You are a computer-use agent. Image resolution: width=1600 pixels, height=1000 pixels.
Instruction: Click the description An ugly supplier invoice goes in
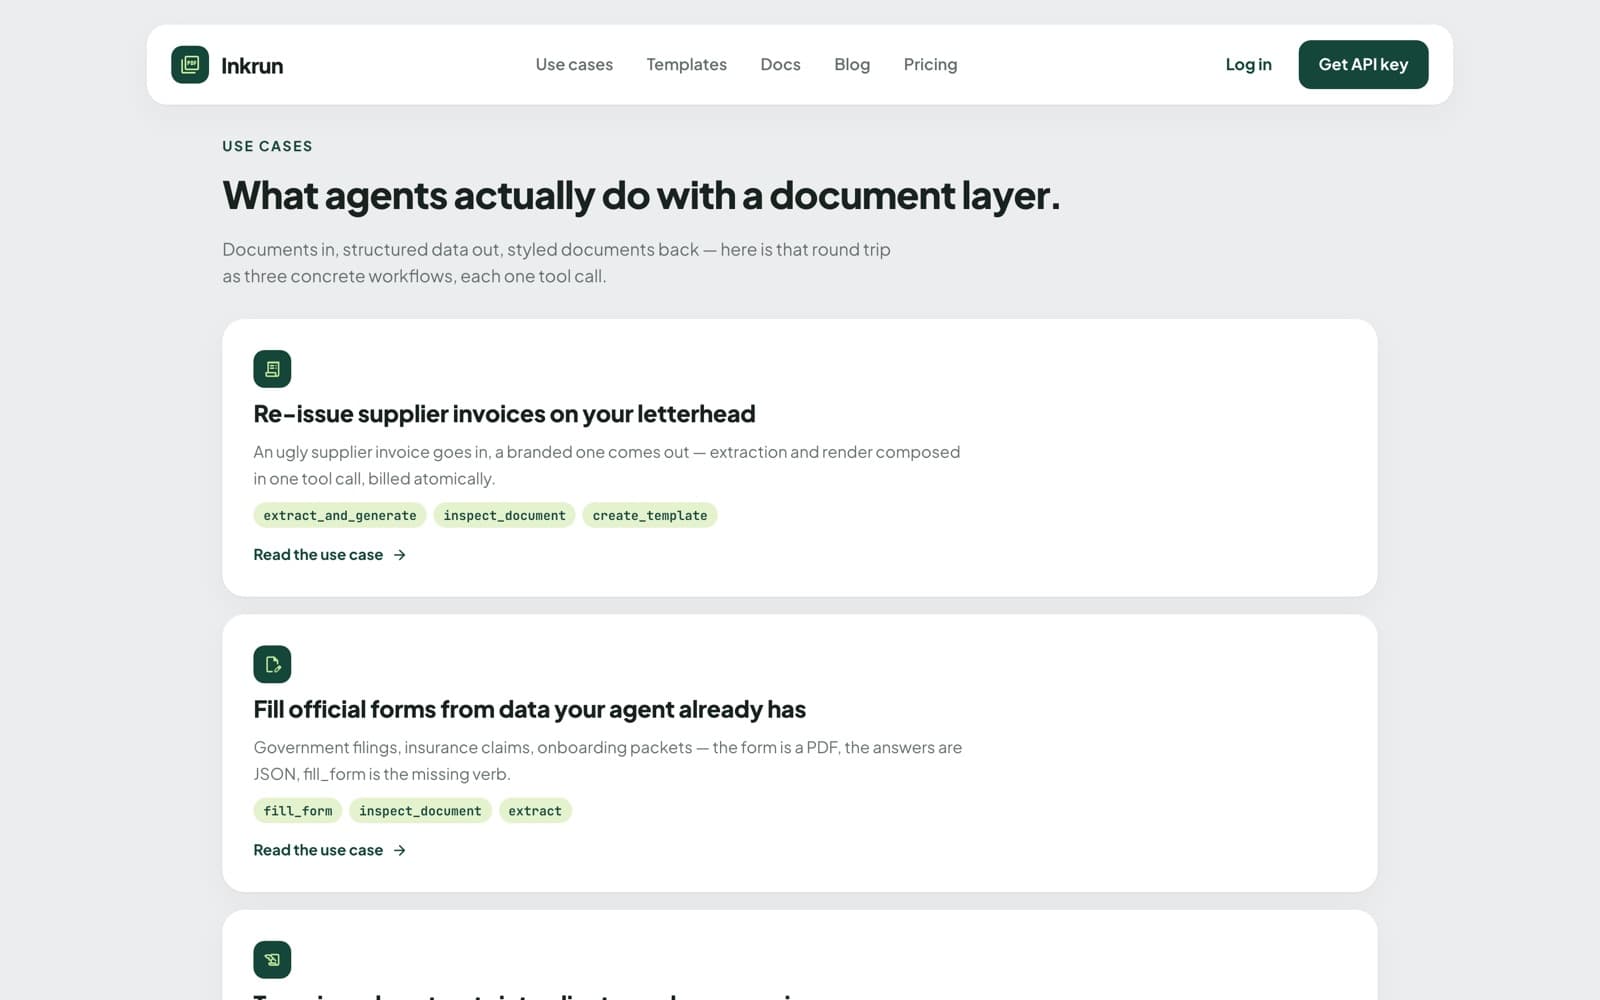point(606,465)
